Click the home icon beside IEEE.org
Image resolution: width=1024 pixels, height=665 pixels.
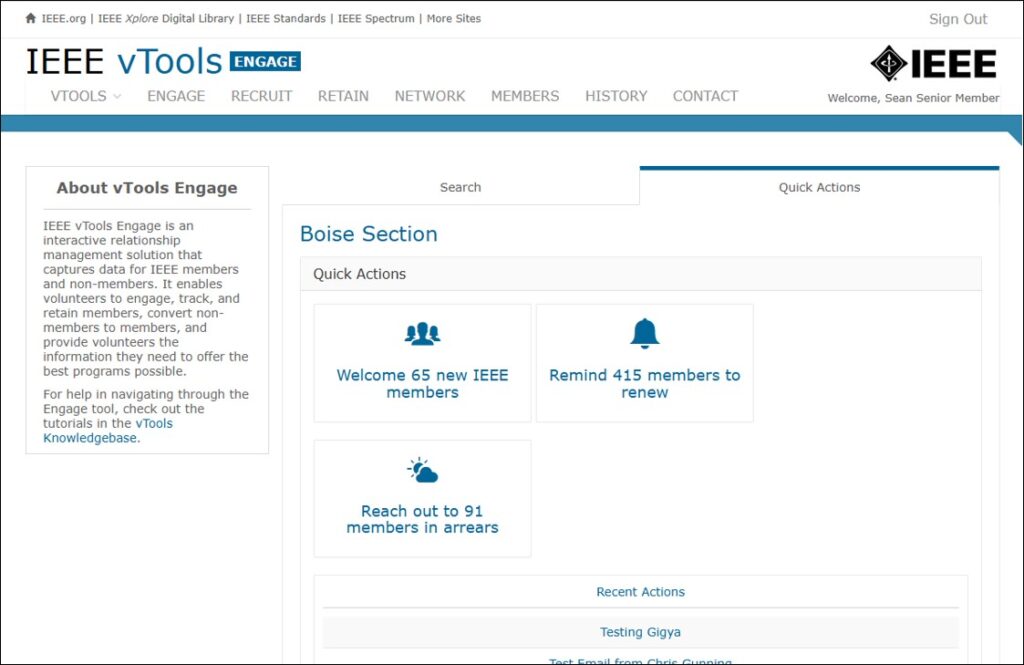(x=30, y=18)
